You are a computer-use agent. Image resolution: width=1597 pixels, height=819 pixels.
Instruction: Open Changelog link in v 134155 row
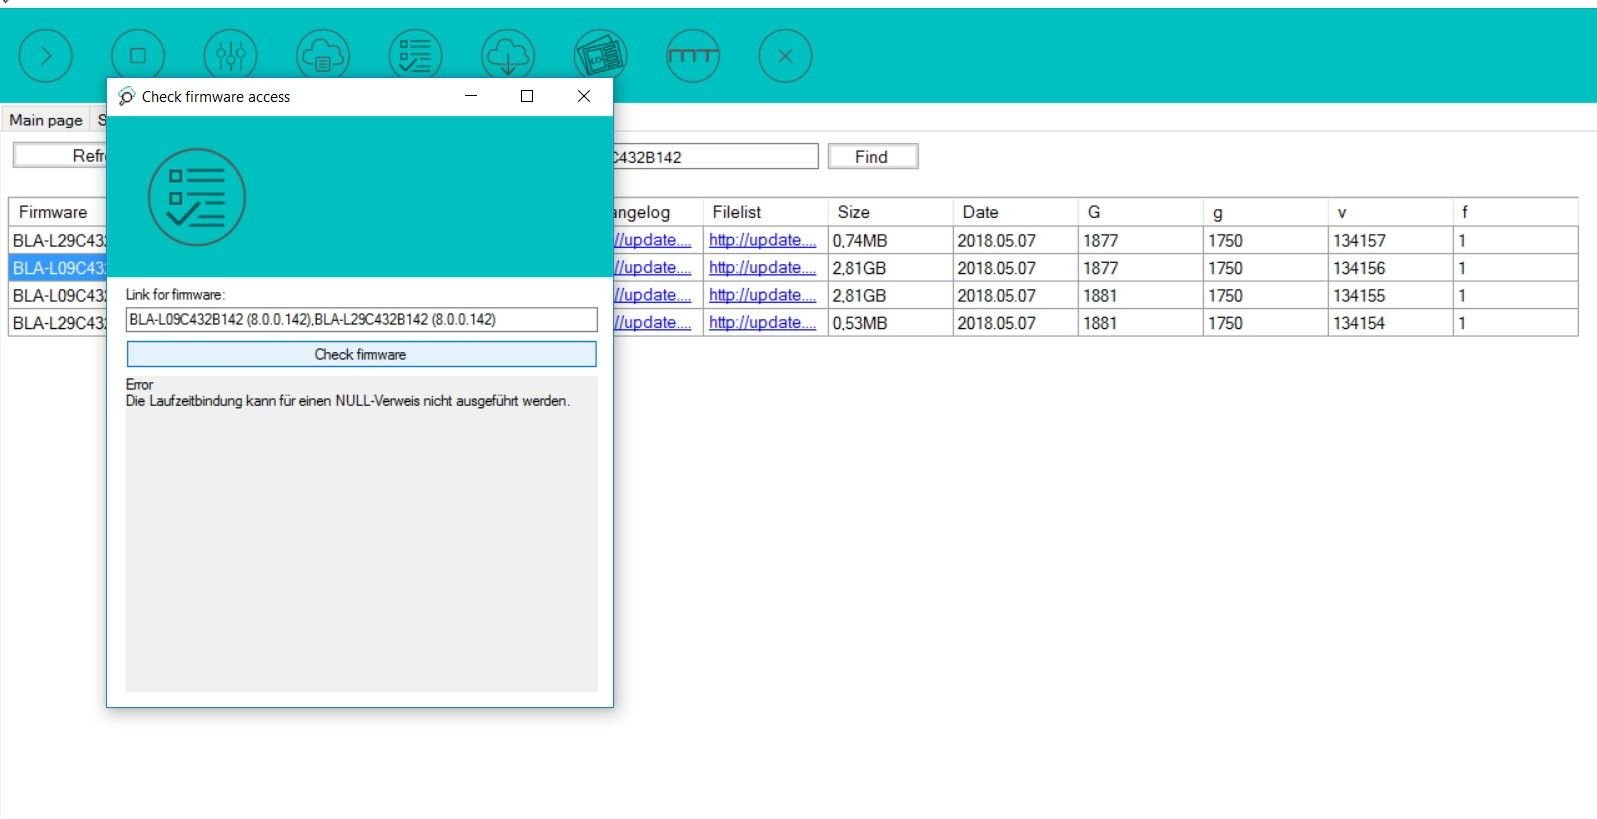click(652, 295)
